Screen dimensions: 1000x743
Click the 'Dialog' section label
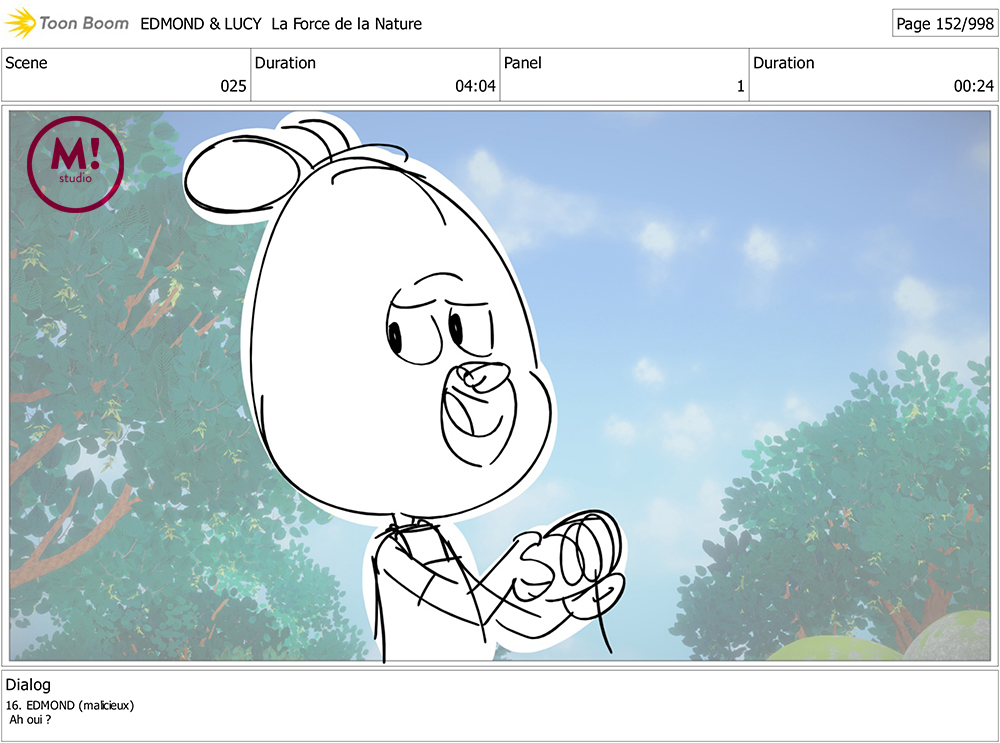tap(28, 684)
